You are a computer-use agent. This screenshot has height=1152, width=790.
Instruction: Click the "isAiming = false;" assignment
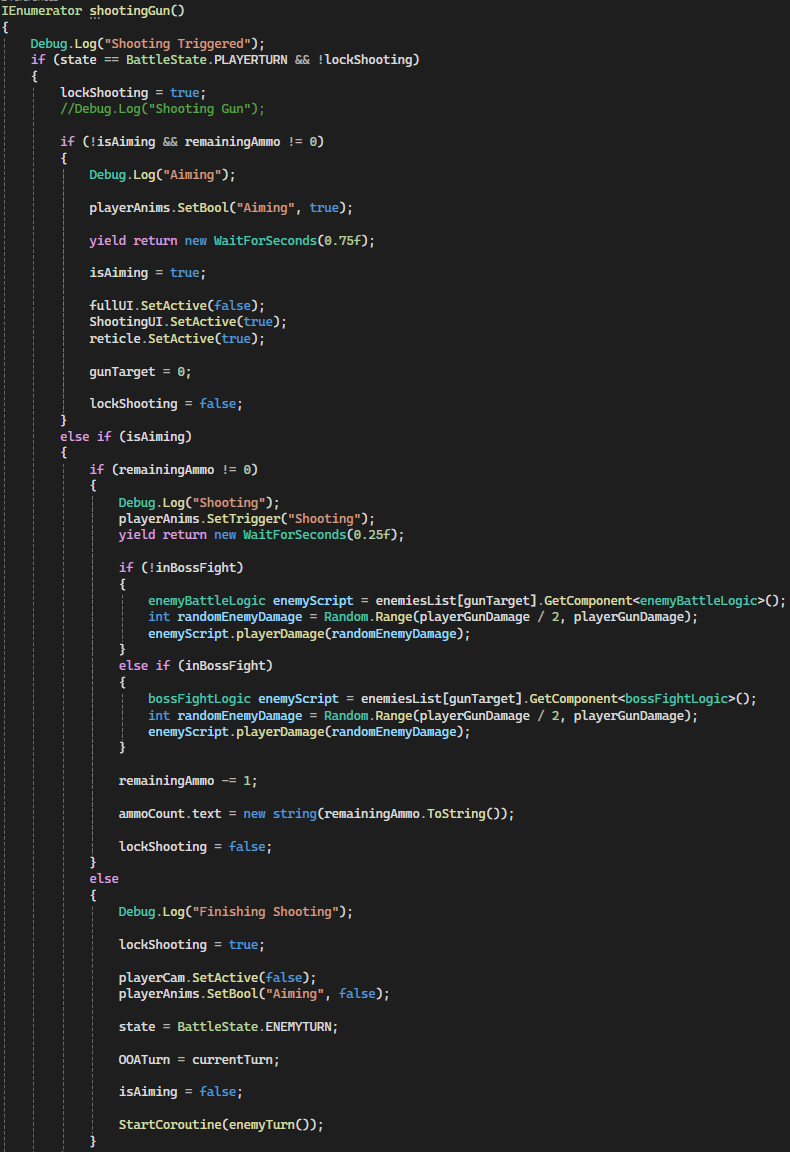point(181,1092)
